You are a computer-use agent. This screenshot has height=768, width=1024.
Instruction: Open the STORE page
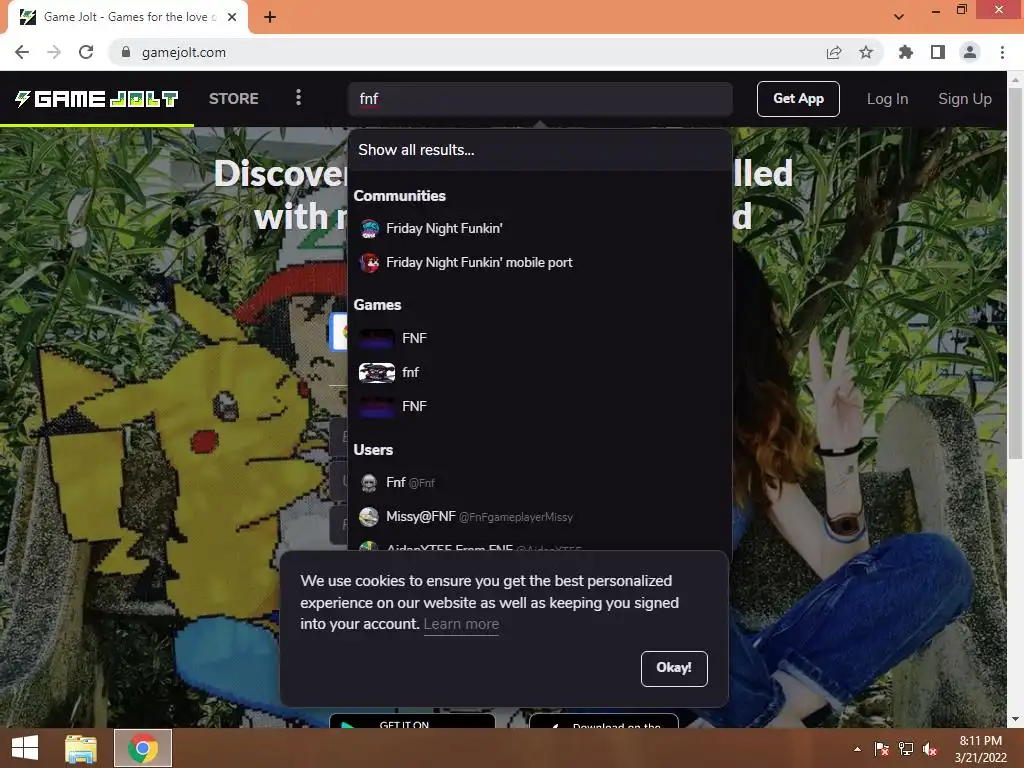tap(234, 99)
